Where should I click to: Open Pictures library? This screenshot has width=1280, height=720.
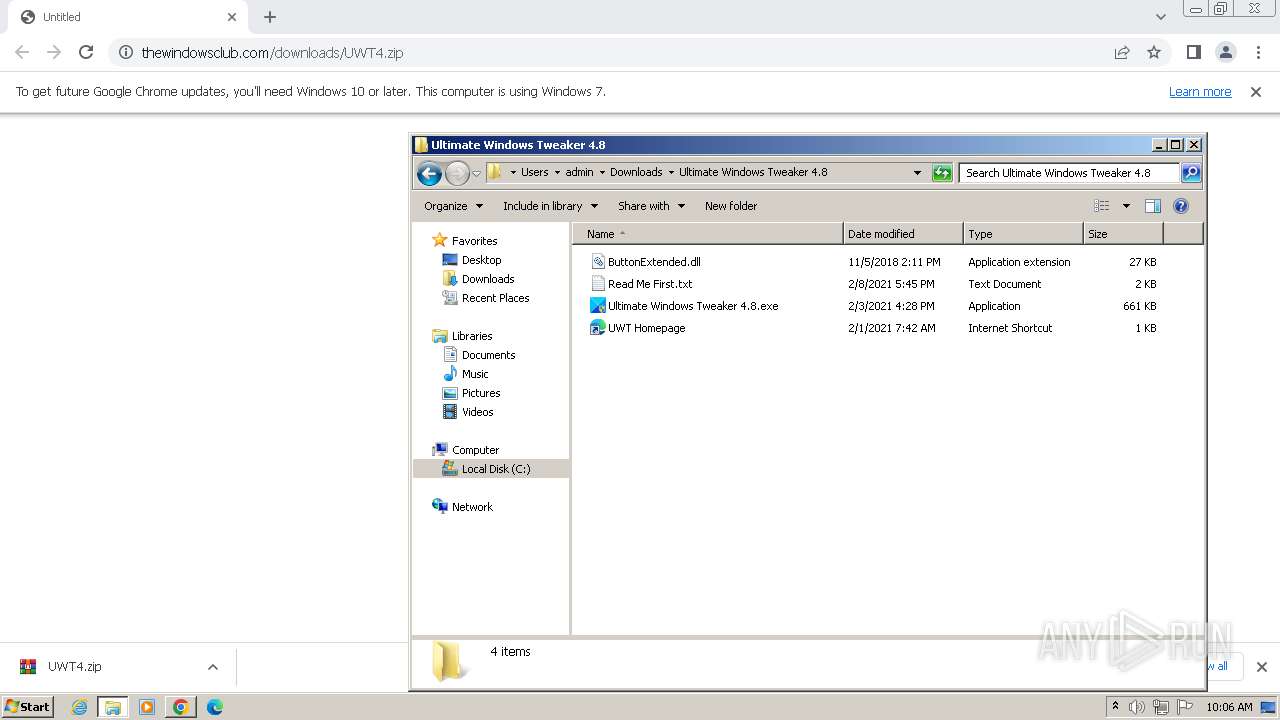(x=481, y=393)
